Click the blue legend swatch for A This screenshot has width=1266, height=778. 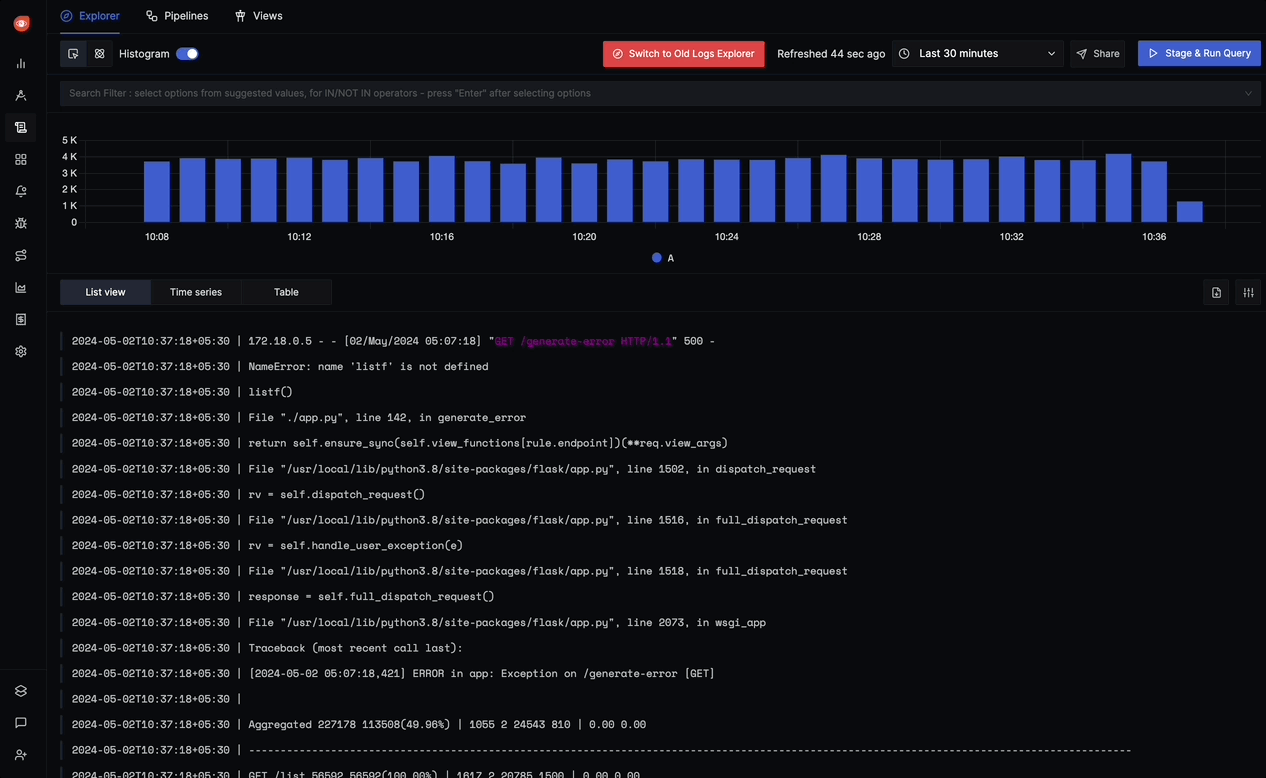pyautogui.click(x=657, y=258)
